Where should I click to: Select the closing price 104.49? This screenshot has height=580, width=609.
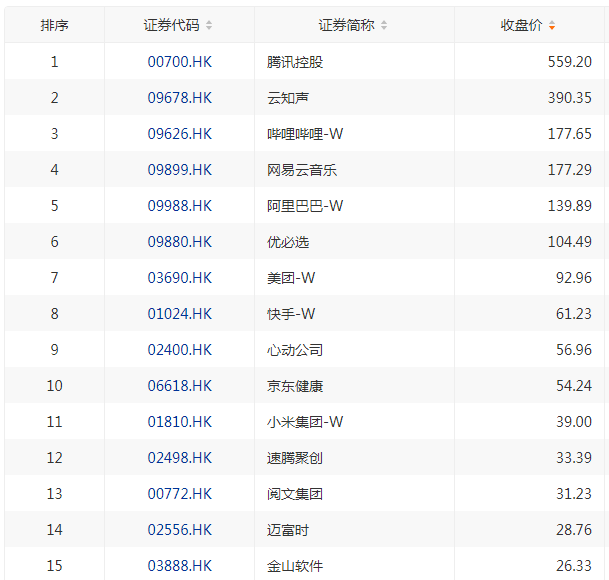pyautogui.click(x=569, y=242)
